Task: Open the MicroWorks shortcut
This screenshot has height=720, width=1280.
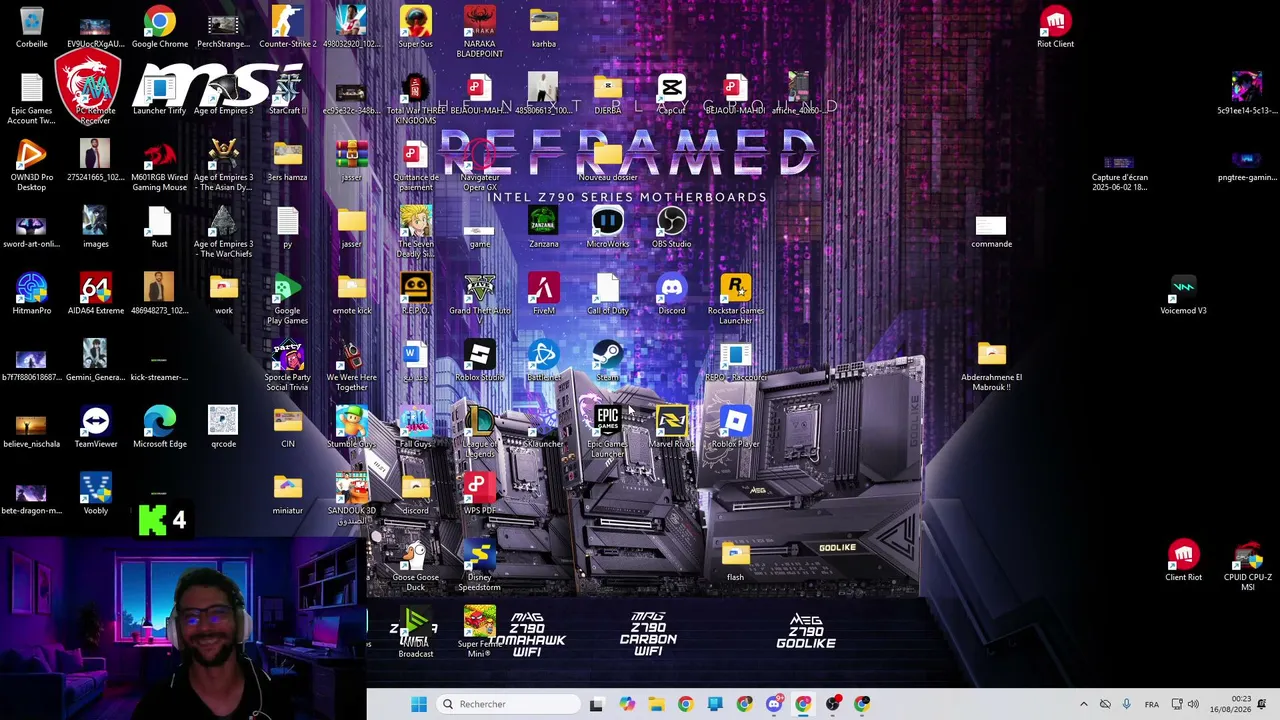Action: 607,228
